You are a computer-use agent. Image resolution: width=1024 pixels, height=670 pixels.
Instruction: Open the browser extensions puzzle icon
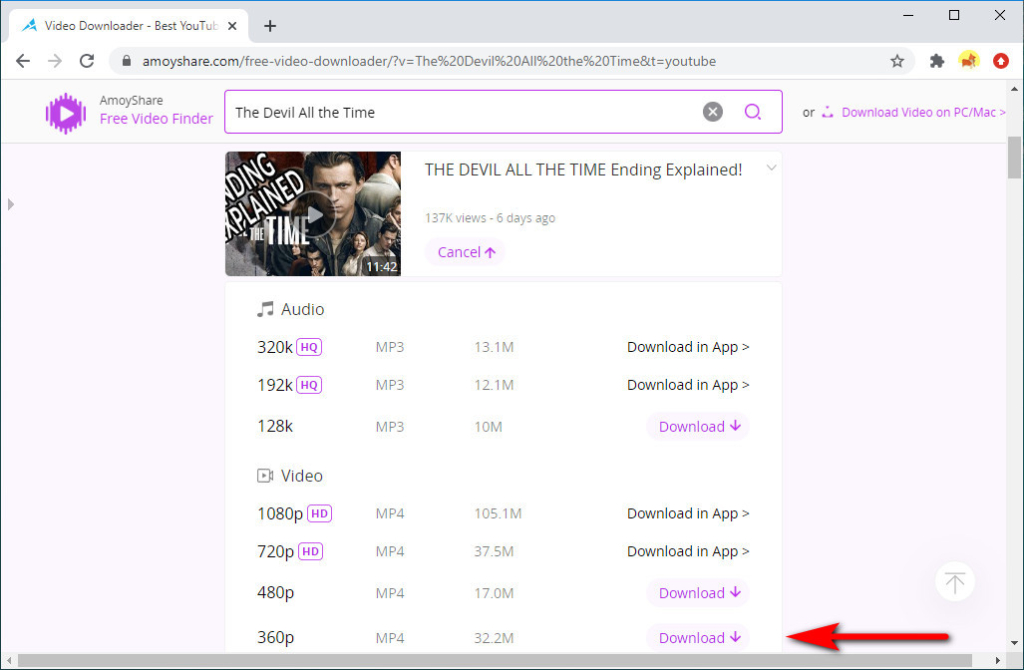coord(936,60)
